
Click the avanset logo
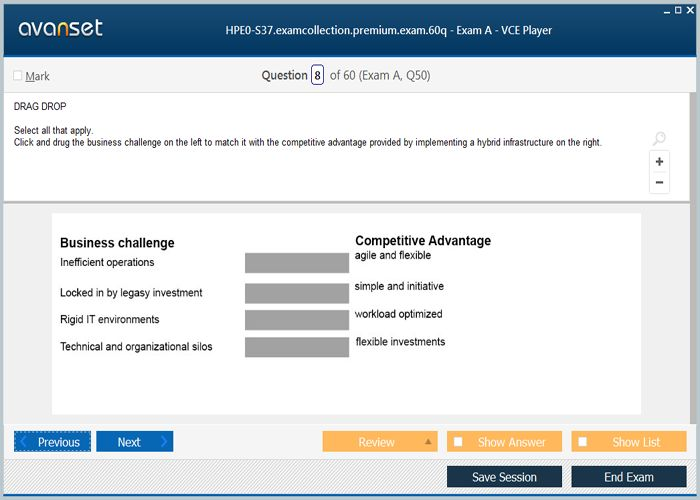61,29
